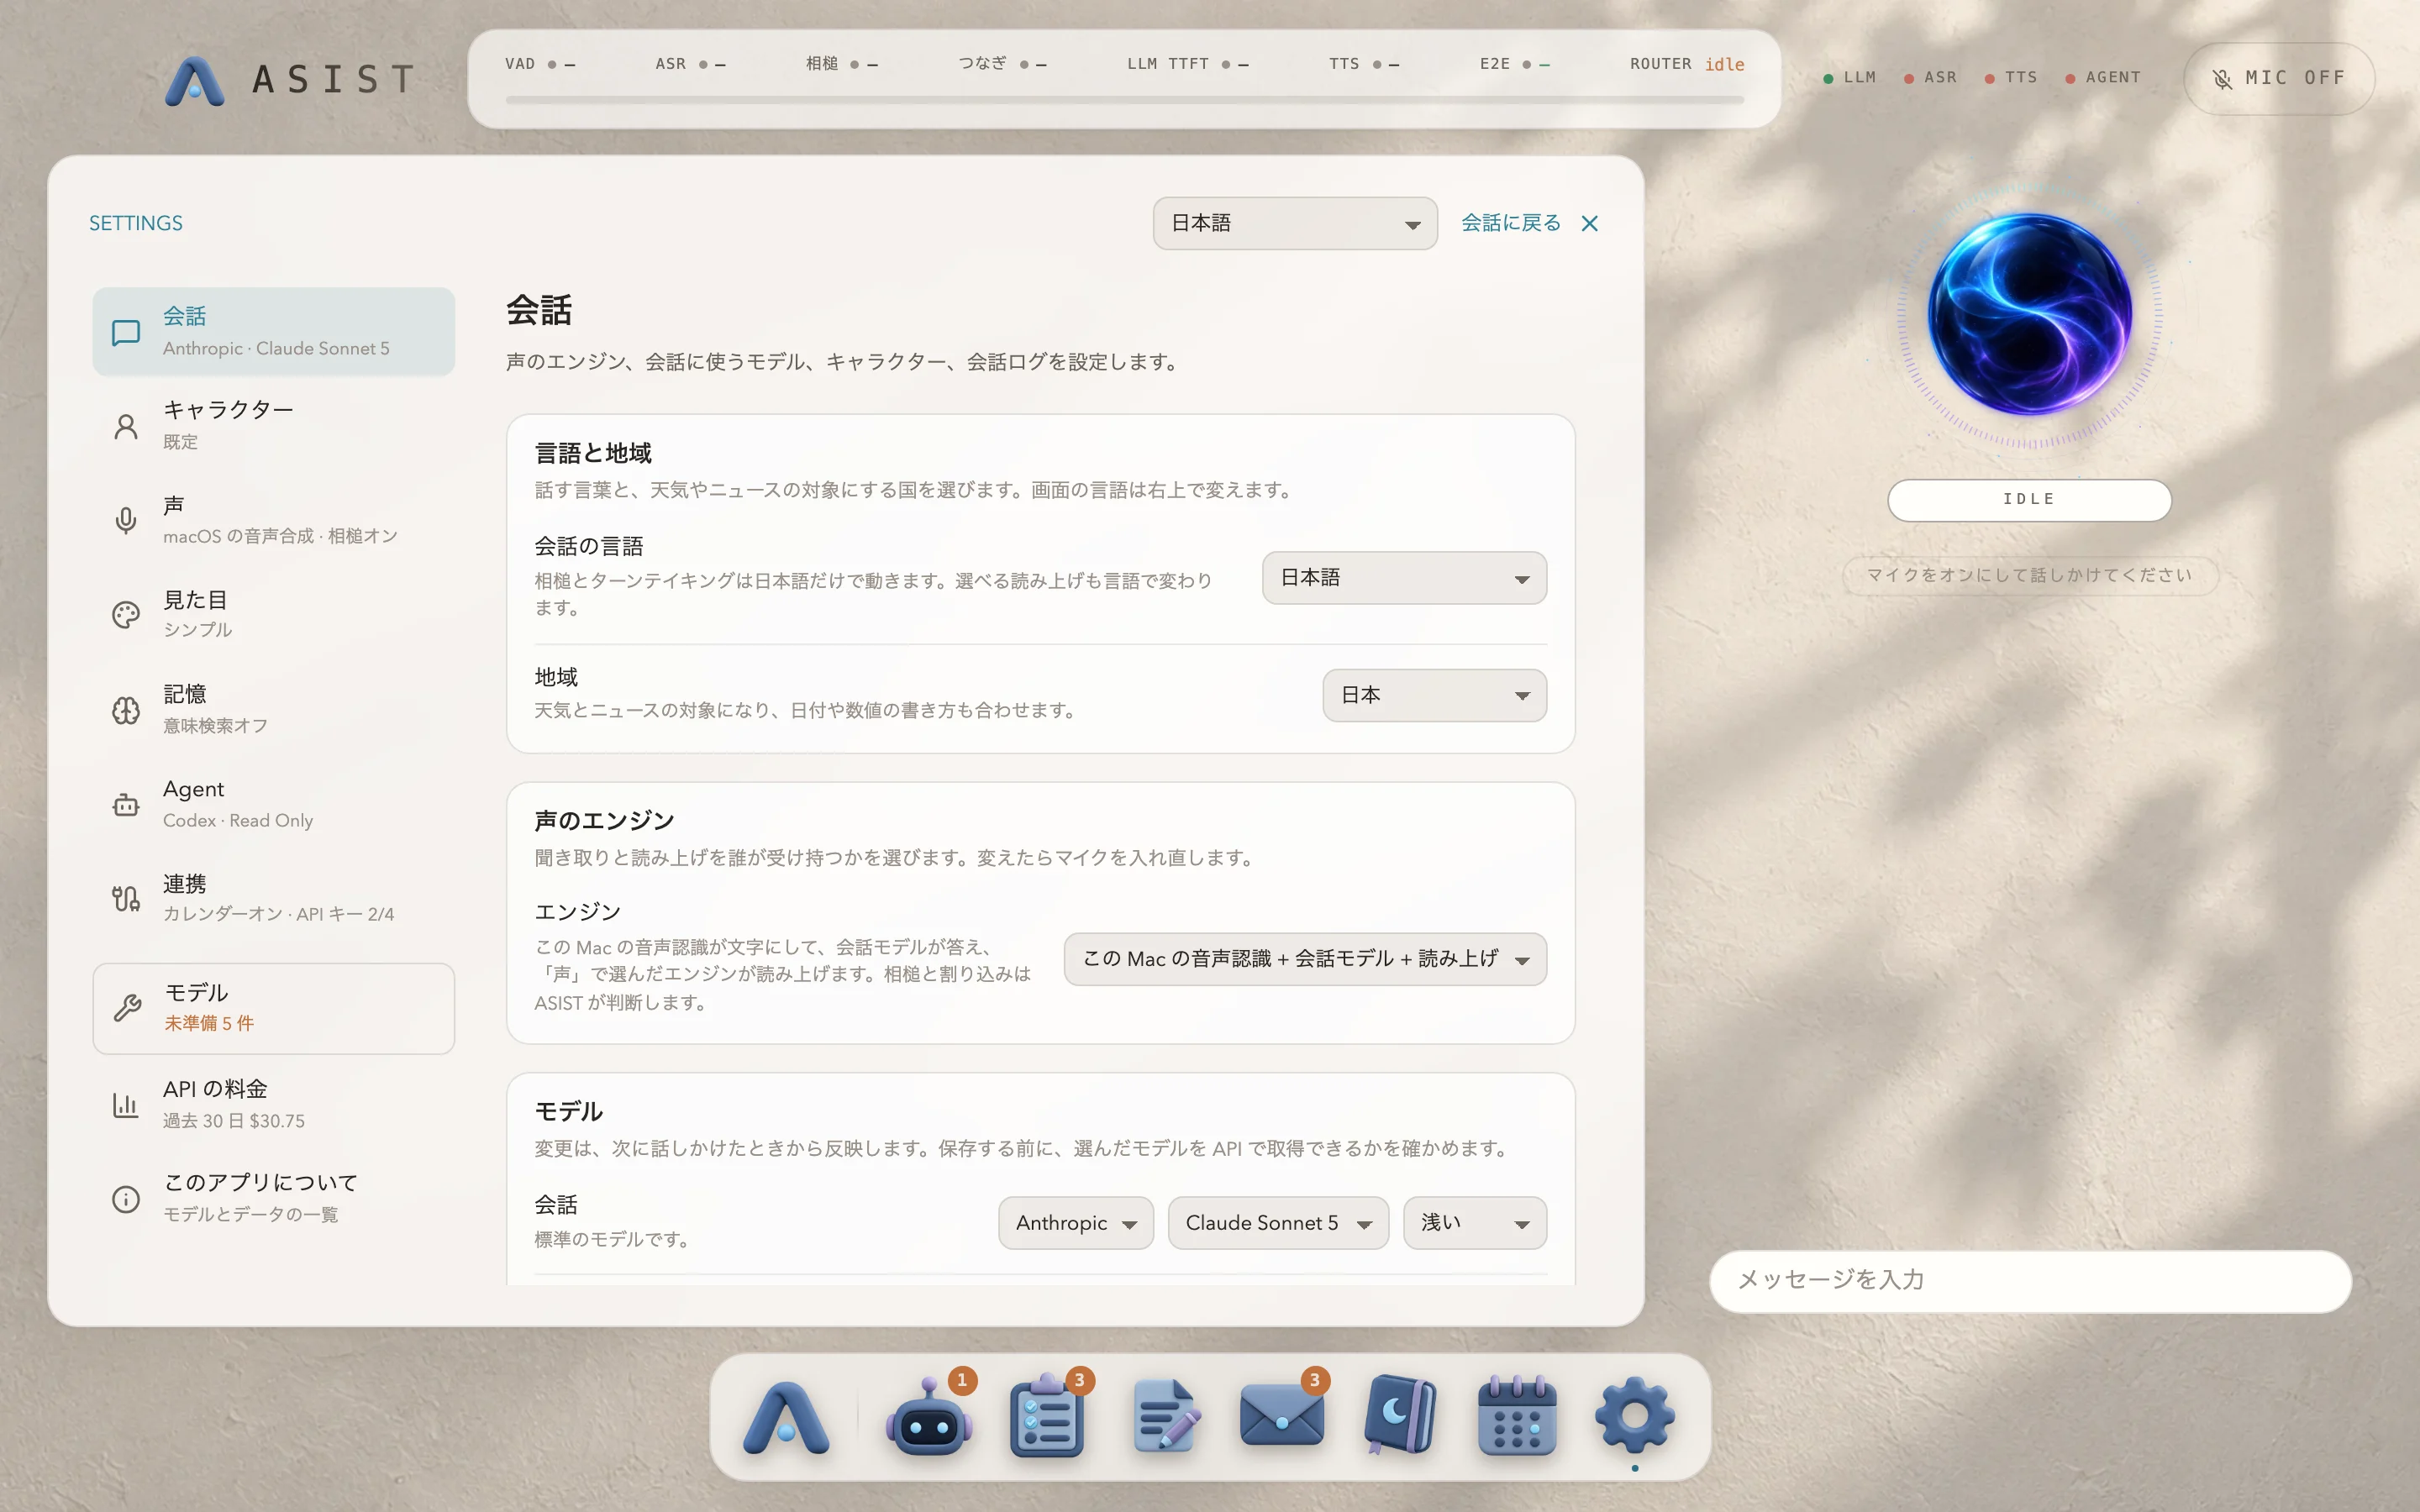Image resolution: width=2420 pixels, height=1512 pixels.
Task: Click the ASIST logo in the header
Action: [x=290, y=80]
